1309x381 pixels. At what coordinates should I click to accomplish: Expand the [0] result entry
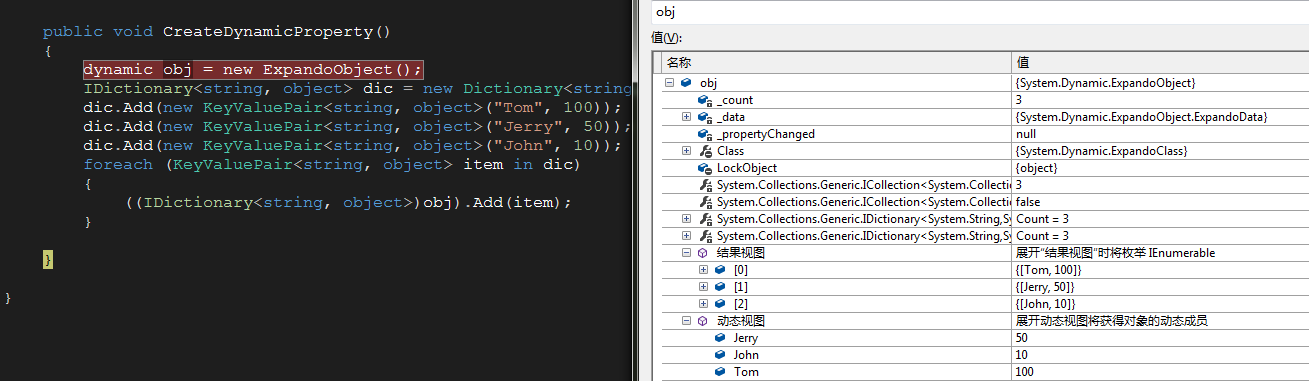703,270
